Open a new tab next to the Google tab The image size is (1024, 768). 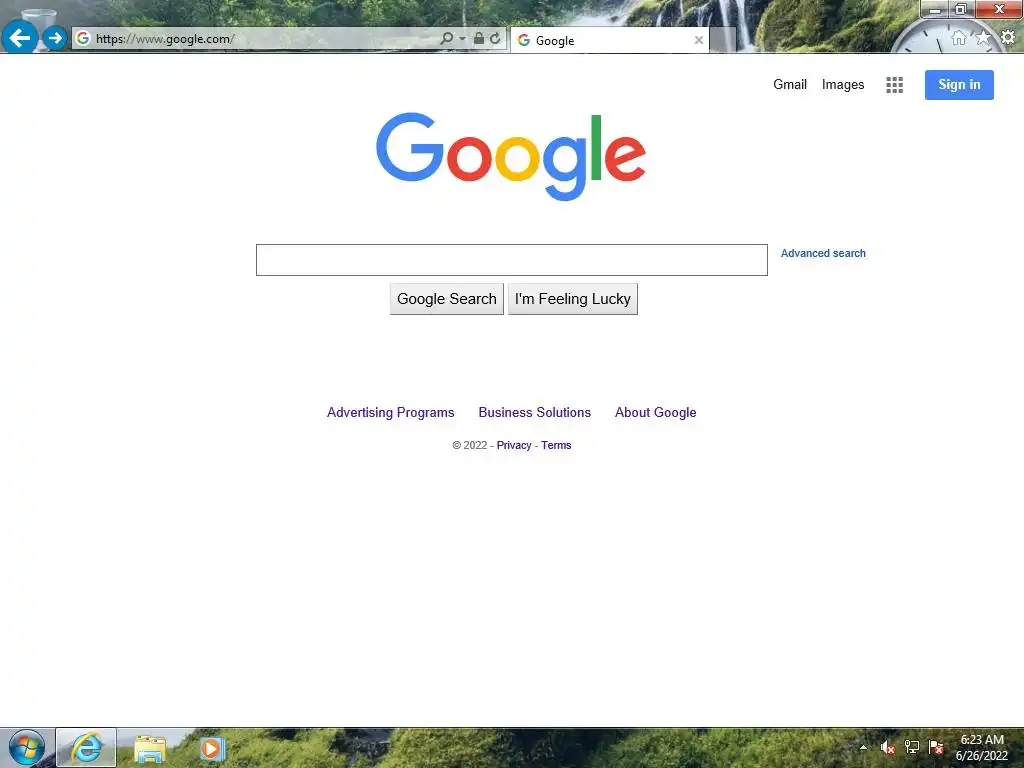(722, 40)
